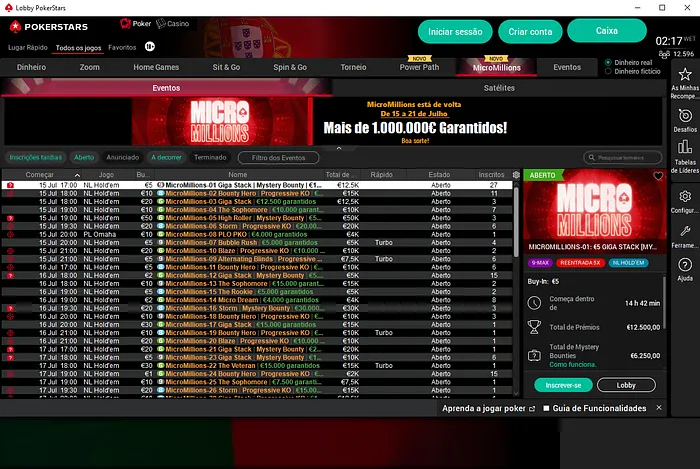Click the REENTRADA 5X tag

click(x=580, y=263)
